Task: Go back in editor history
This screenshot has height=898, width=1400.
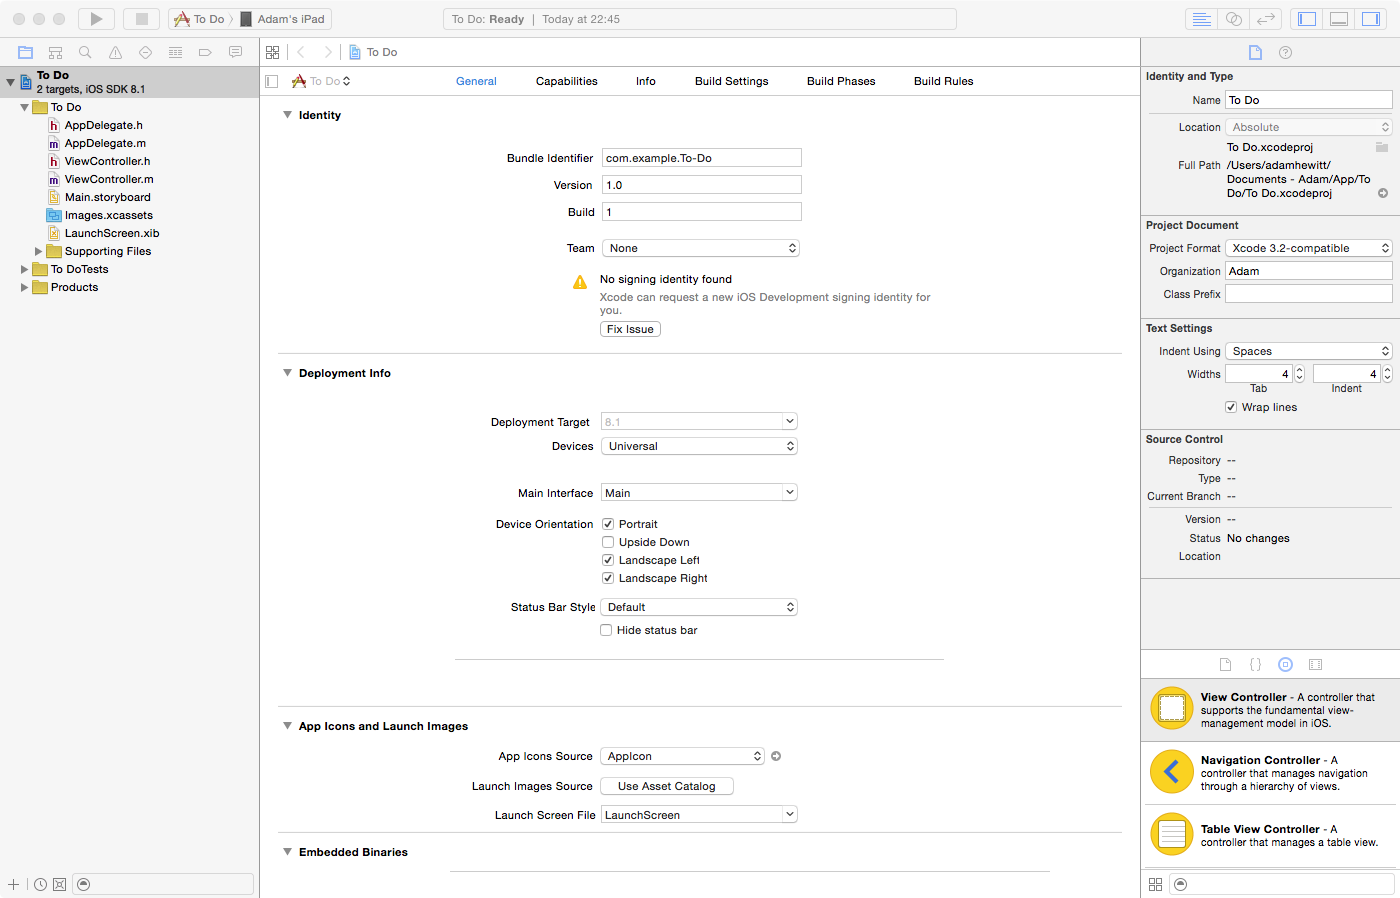Action: pyautogui.click(x=301, y=52)
